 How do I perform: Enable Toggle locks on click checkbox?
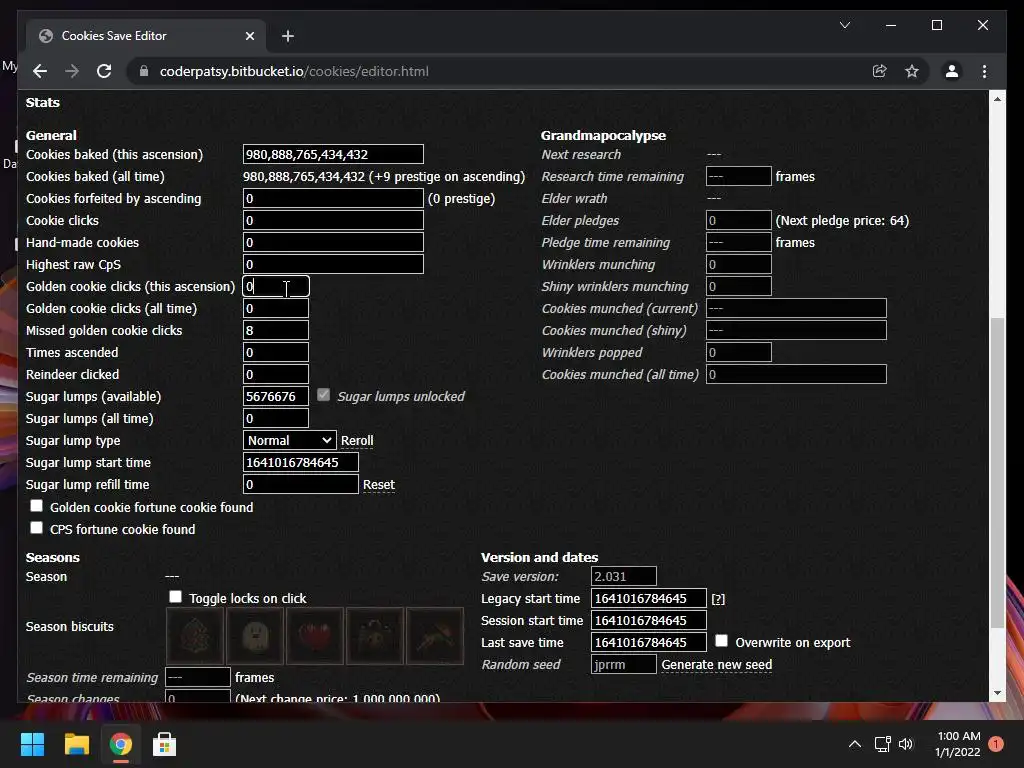coord(175,596)
